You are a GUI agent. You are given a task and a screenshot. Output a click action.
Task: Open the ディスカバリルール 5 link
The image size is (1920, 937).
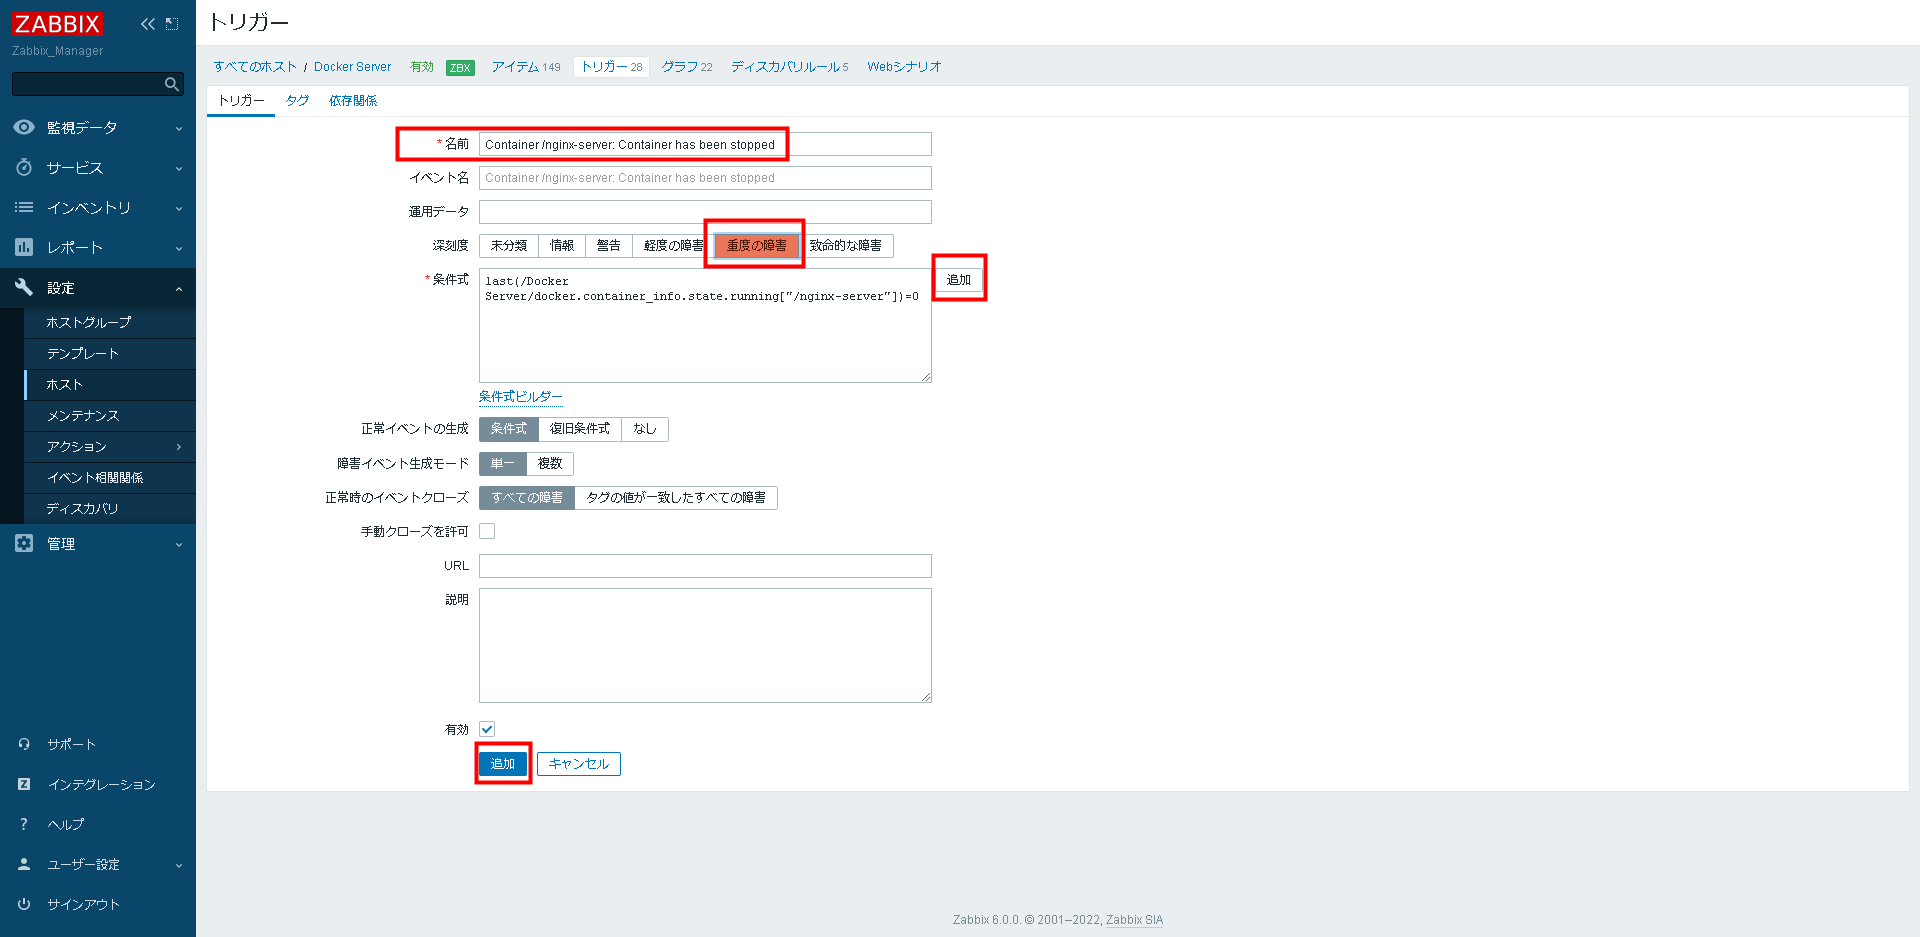[x=789, y=67]
